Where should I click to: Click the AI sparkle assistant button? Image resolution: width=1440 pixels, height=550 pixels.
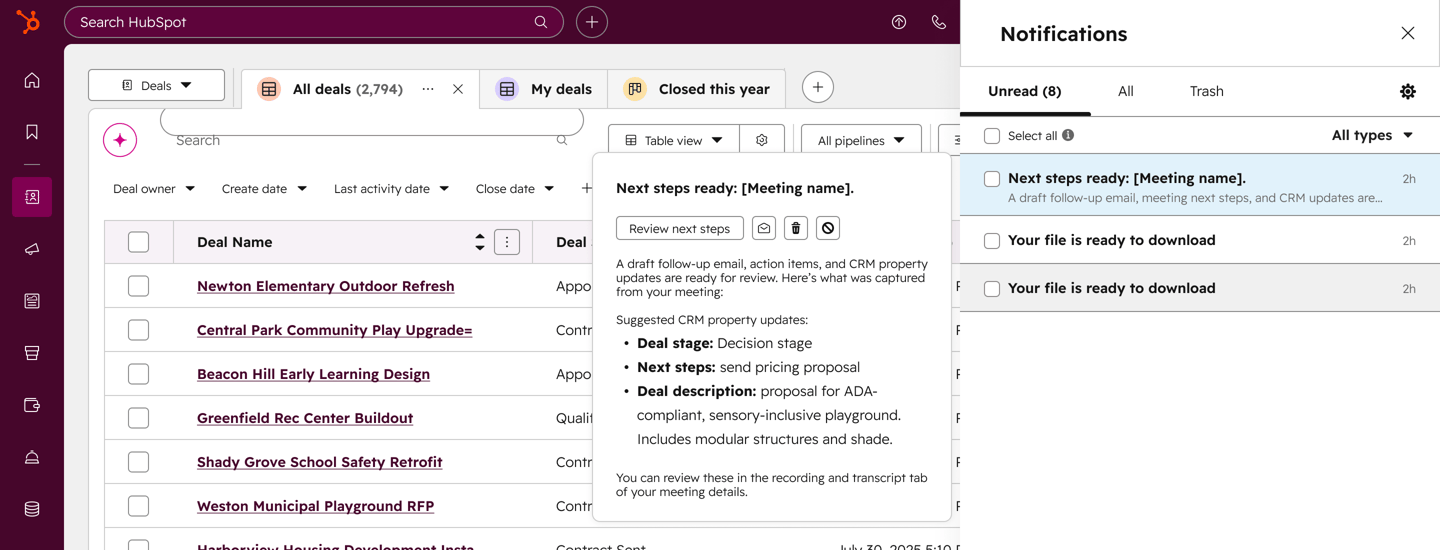[120, 140]
